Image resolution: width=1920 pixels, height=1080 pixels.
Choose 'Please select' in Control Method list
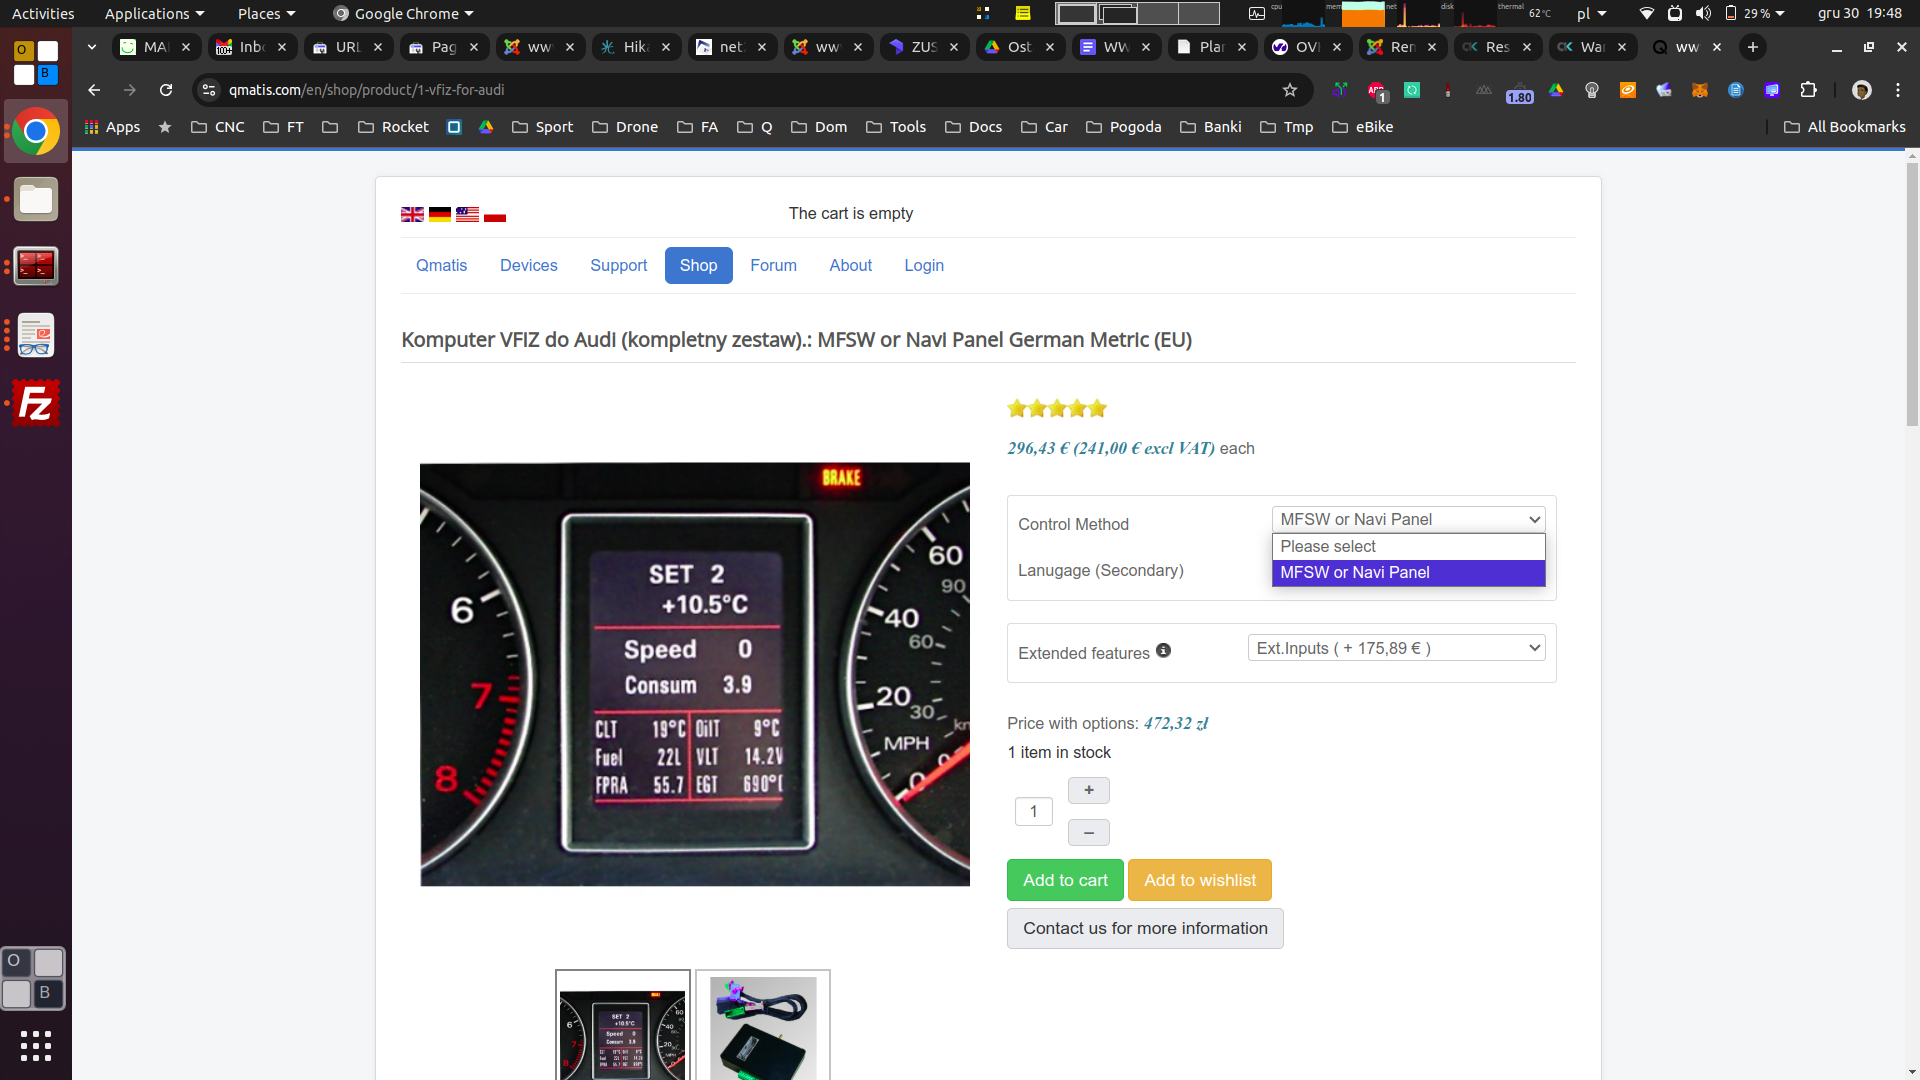(x=1408, y=546)
